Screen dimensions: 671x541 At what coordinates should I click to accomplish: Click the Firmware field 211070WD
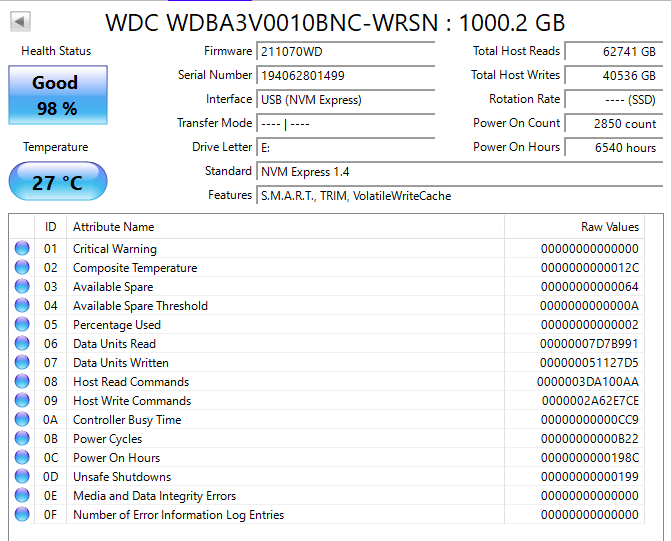pos(346,51)
